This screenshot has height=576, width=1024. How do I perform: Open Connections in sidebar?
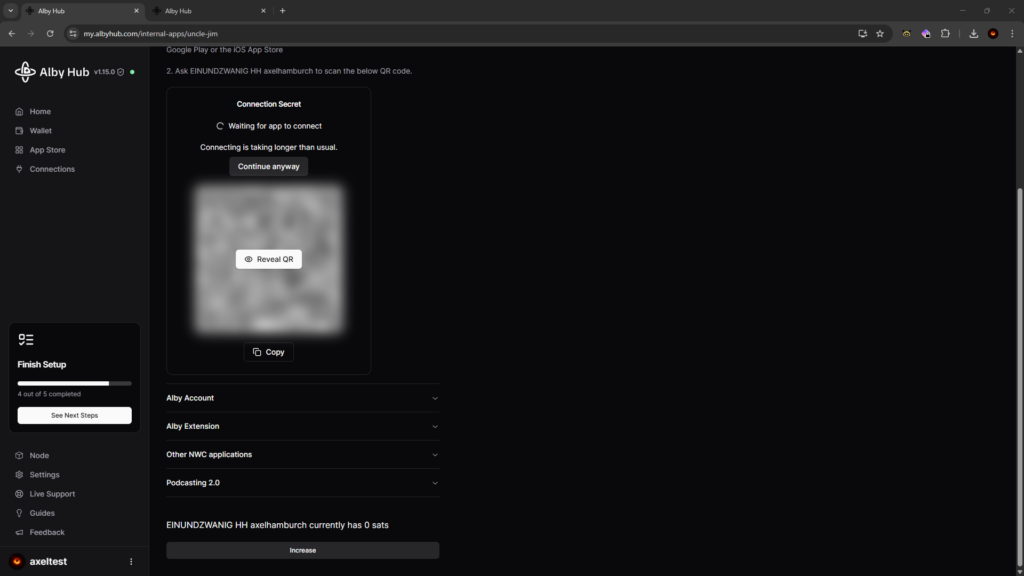pos(52,169)
